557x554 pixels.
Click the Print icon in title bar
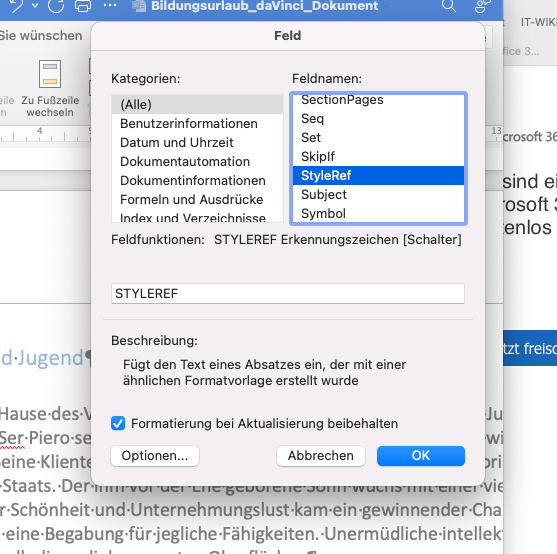83,5
